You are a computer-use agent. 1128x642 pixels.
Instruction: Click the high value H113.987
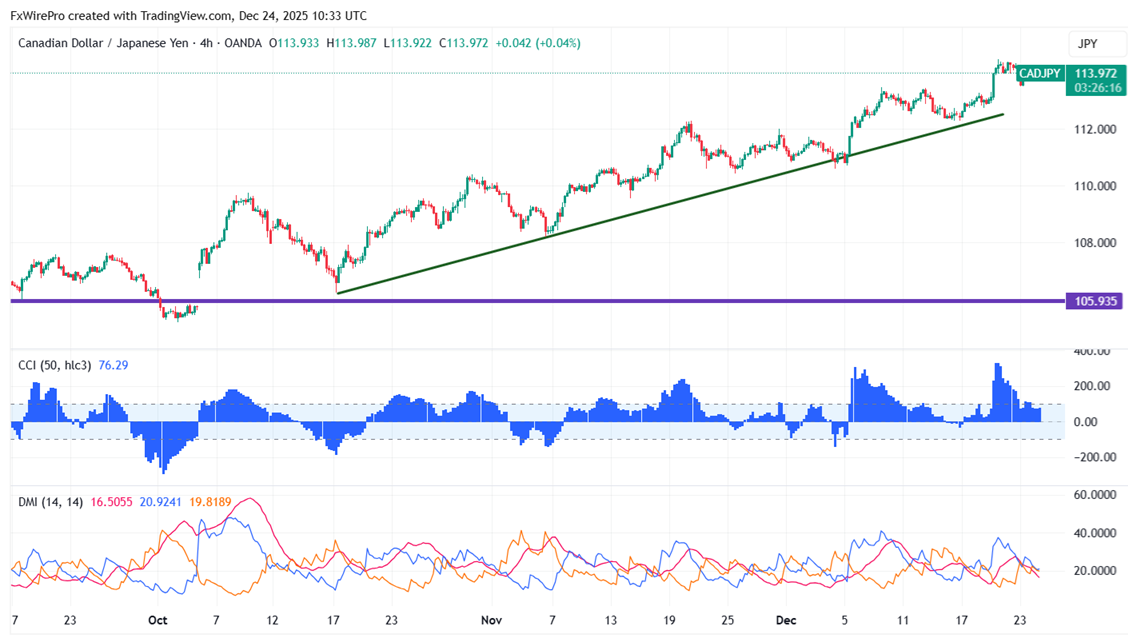coord(351,43)
